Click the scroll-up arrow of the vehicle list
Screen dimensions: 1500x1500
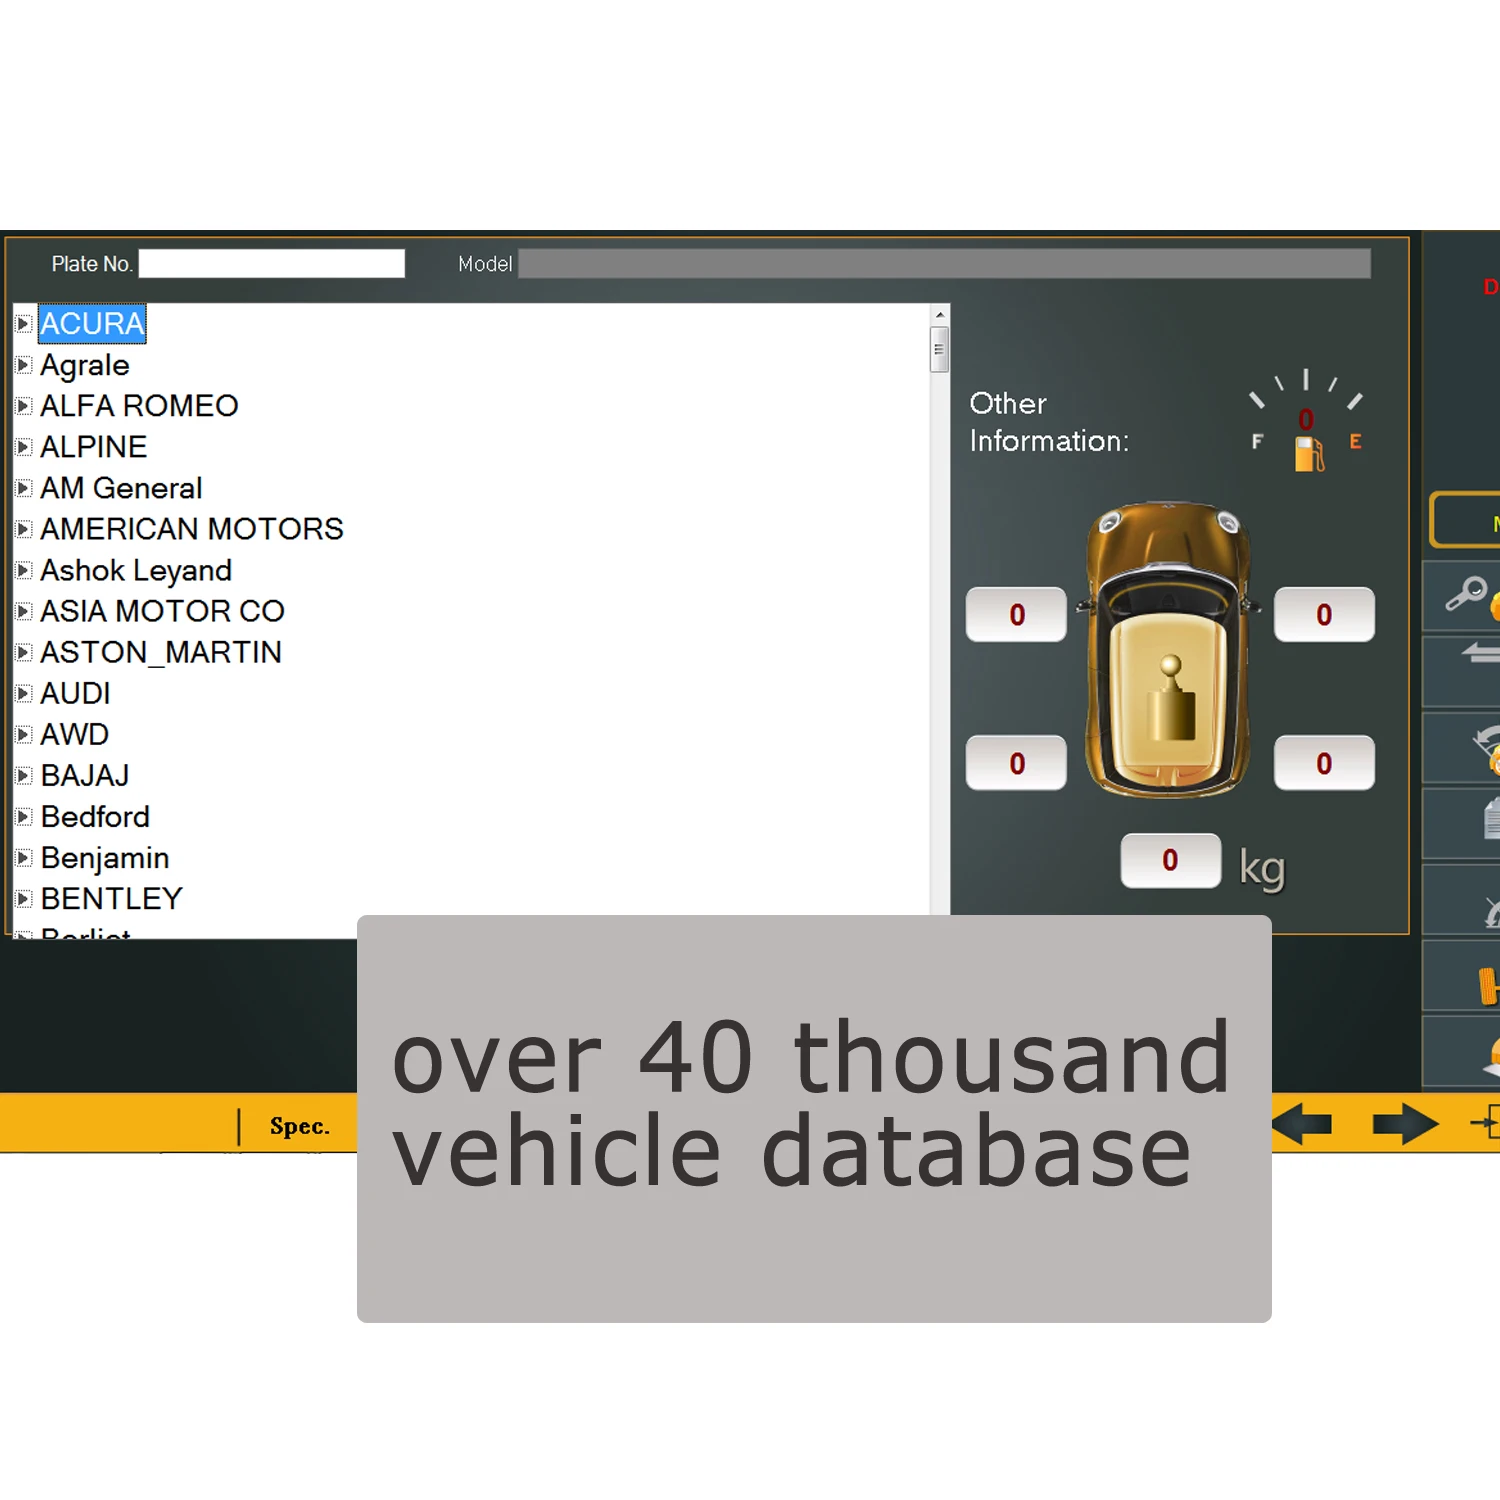point(939,315)
